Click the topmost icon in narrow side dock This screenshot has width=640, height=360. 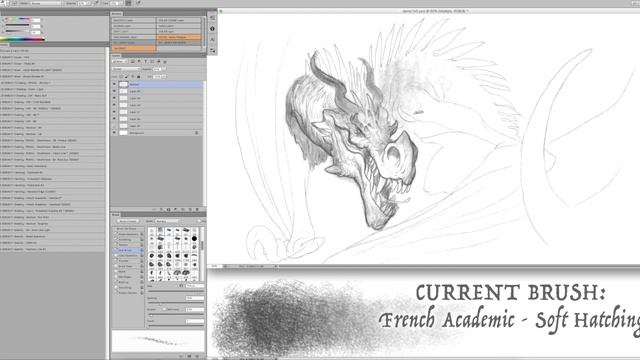(x=212, y=18)
